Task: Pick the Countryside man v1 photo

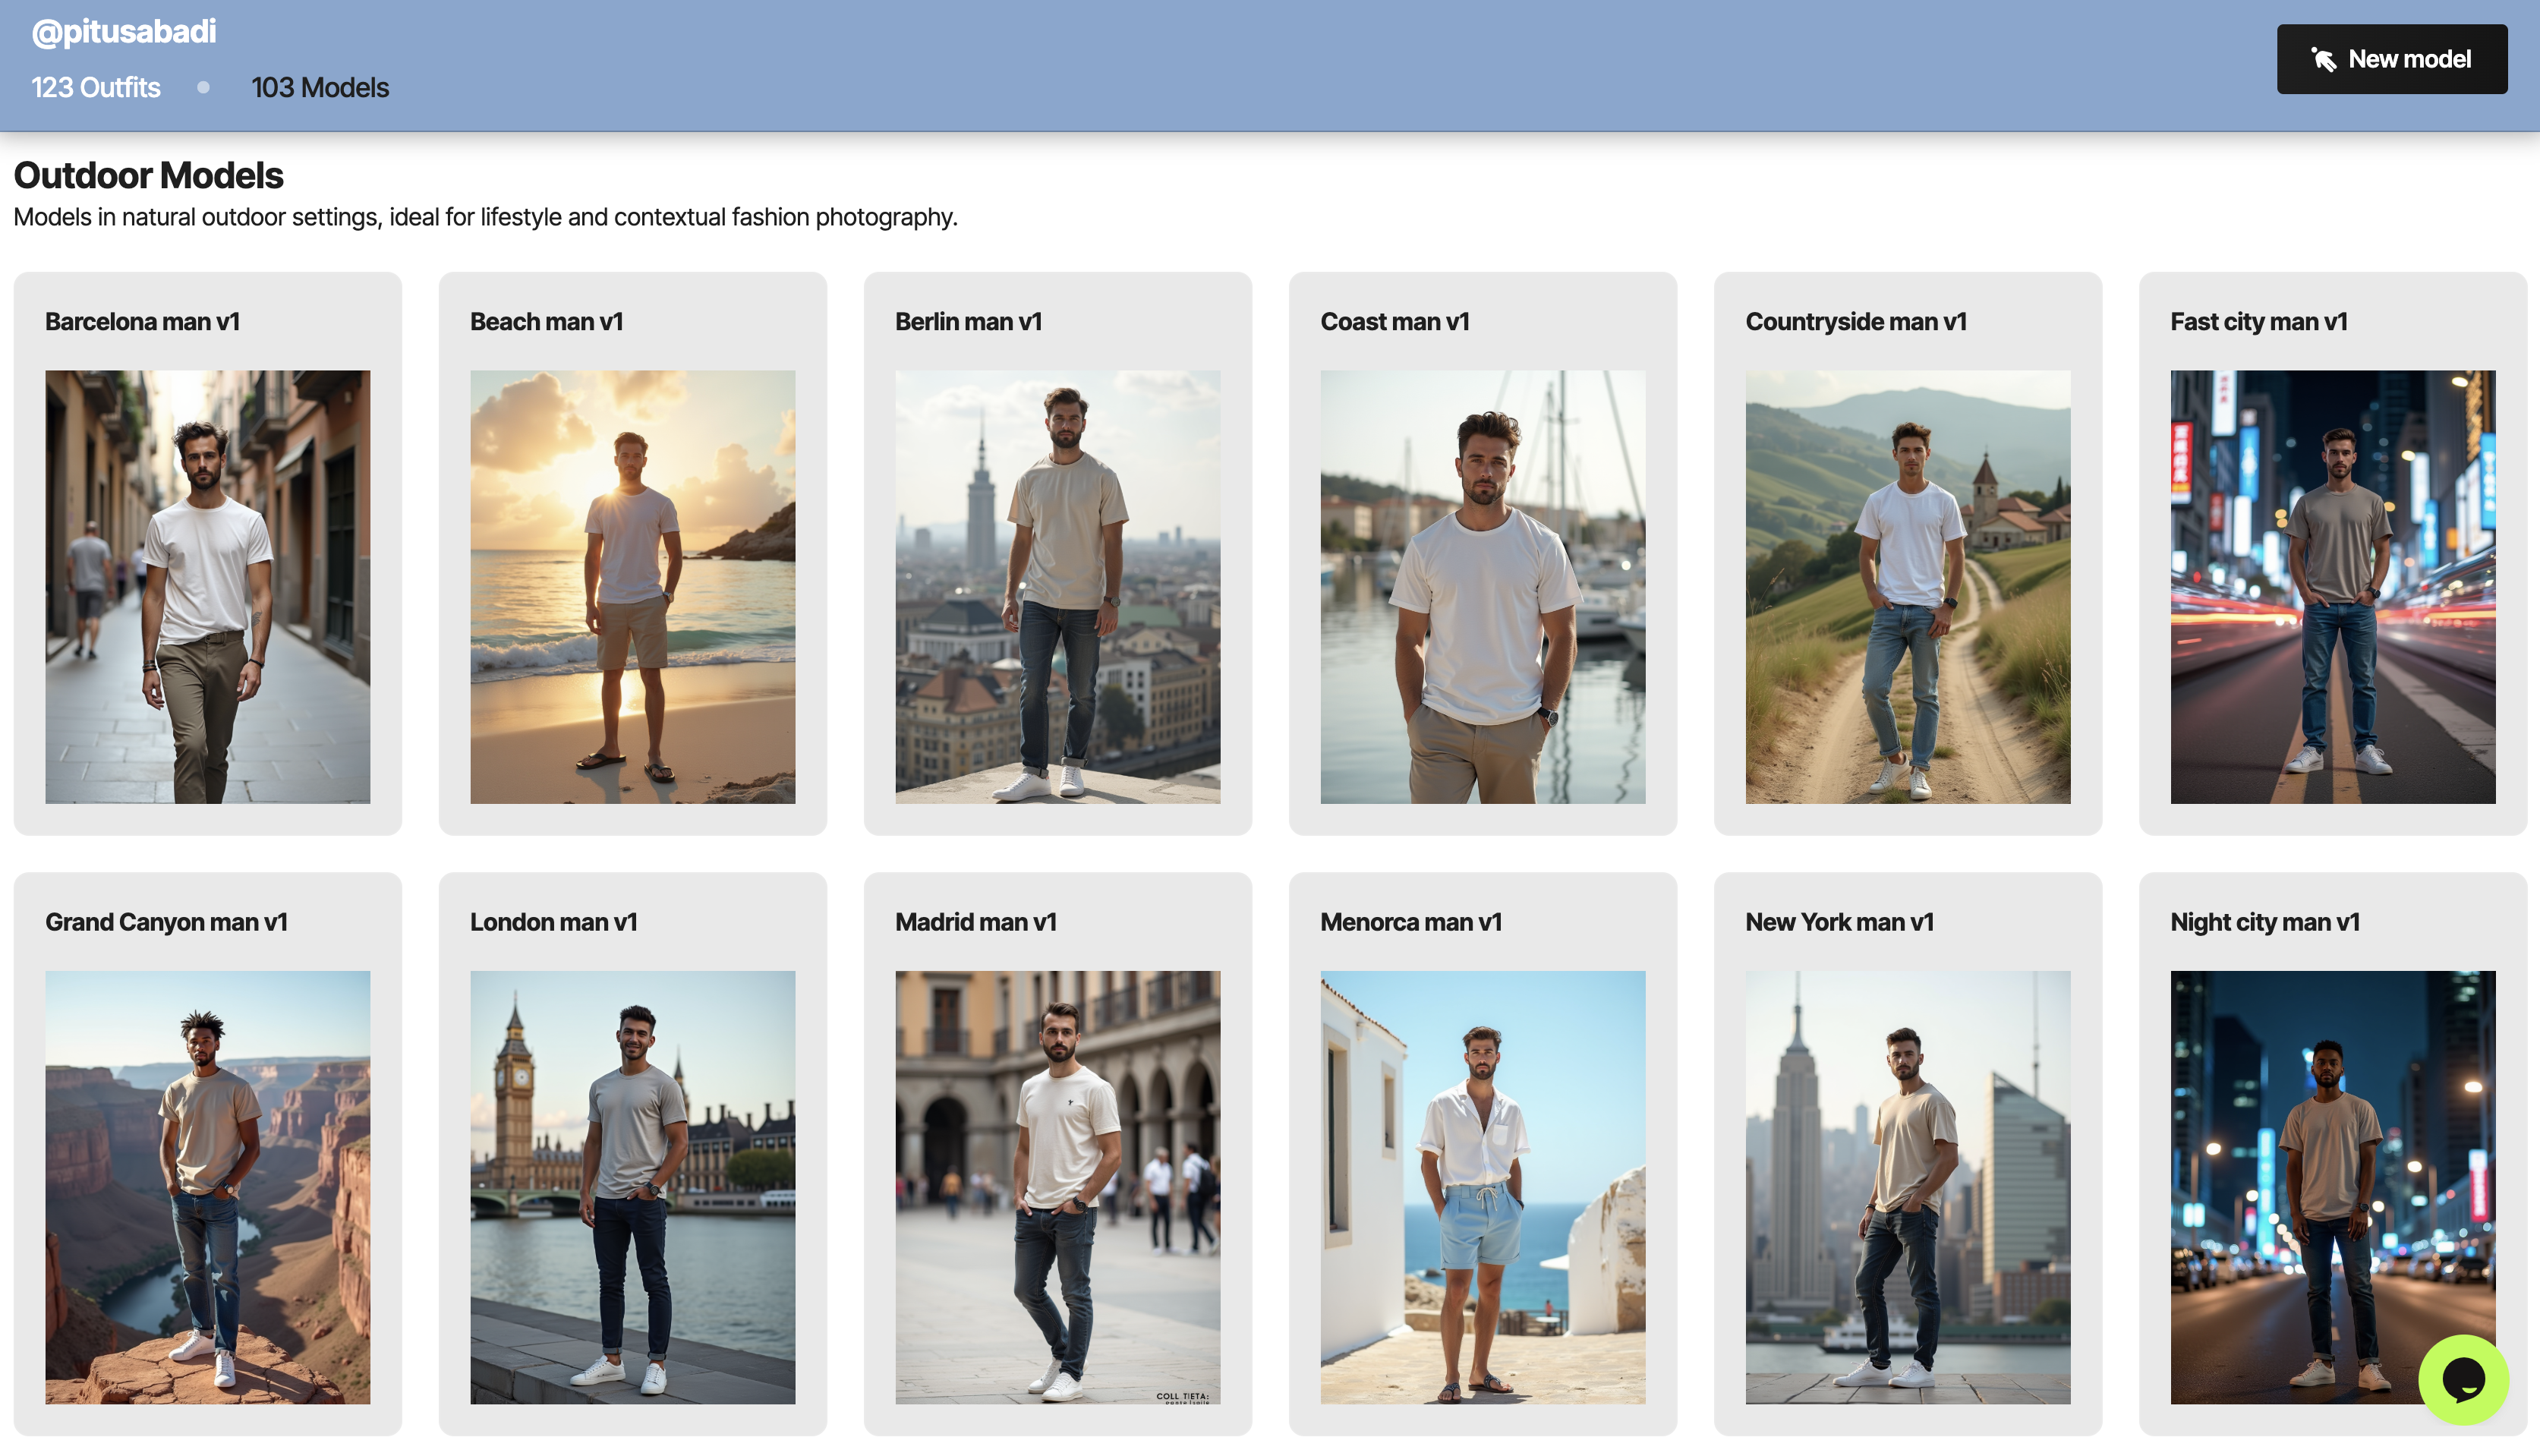Action: (x=1907, y=587)
